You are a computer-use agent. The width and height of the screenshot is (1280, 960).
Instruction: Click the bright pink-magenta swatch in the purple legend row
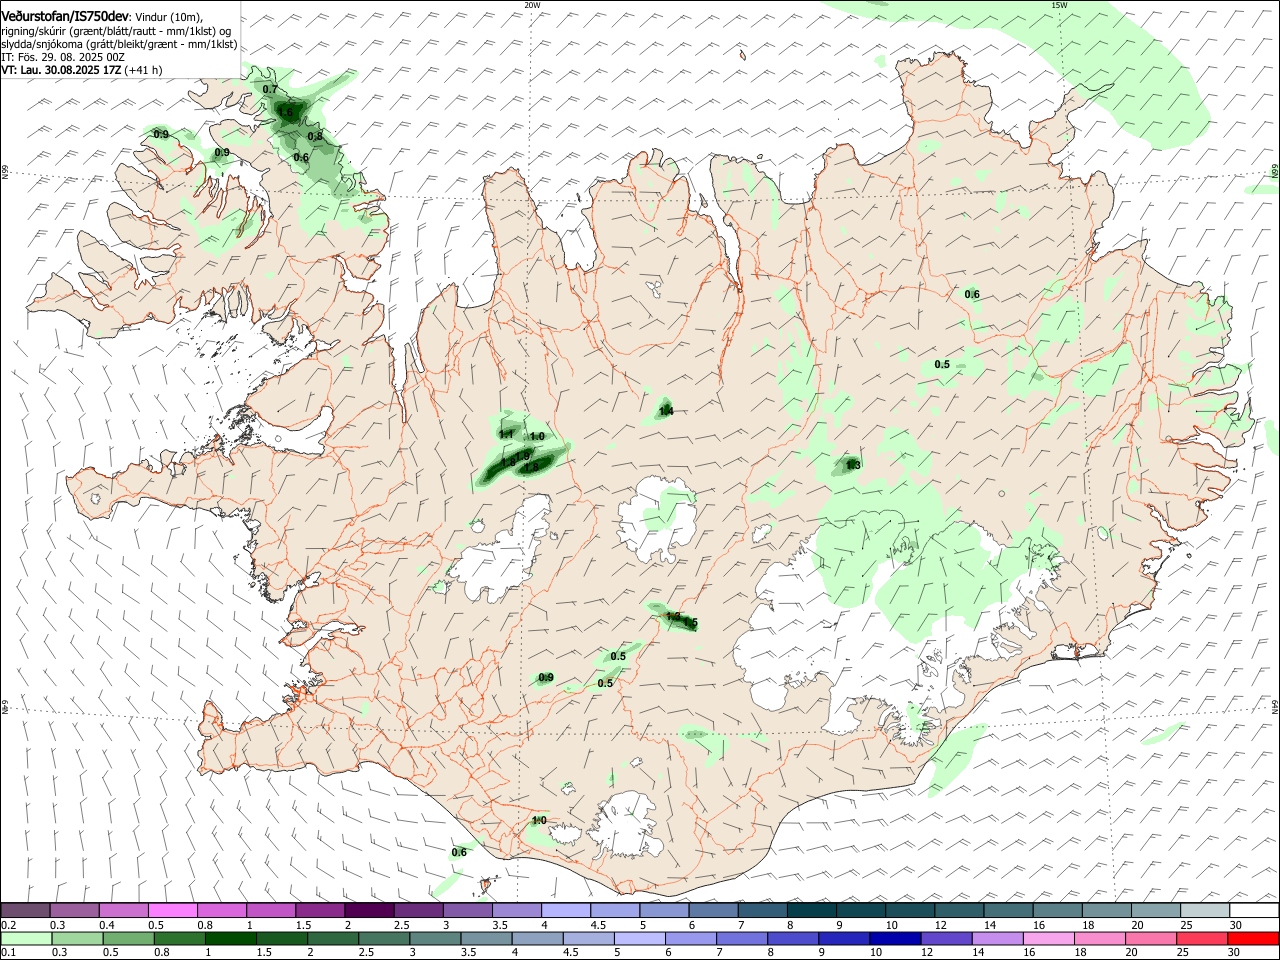coord(172,911)
